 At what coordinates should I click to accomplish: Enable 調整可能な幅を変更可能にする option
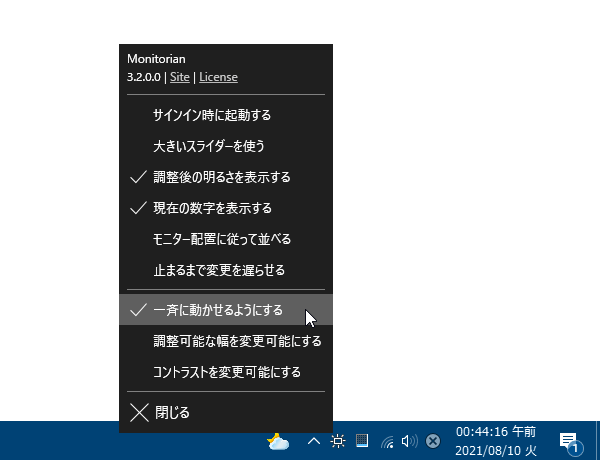(x=226, y=341)
